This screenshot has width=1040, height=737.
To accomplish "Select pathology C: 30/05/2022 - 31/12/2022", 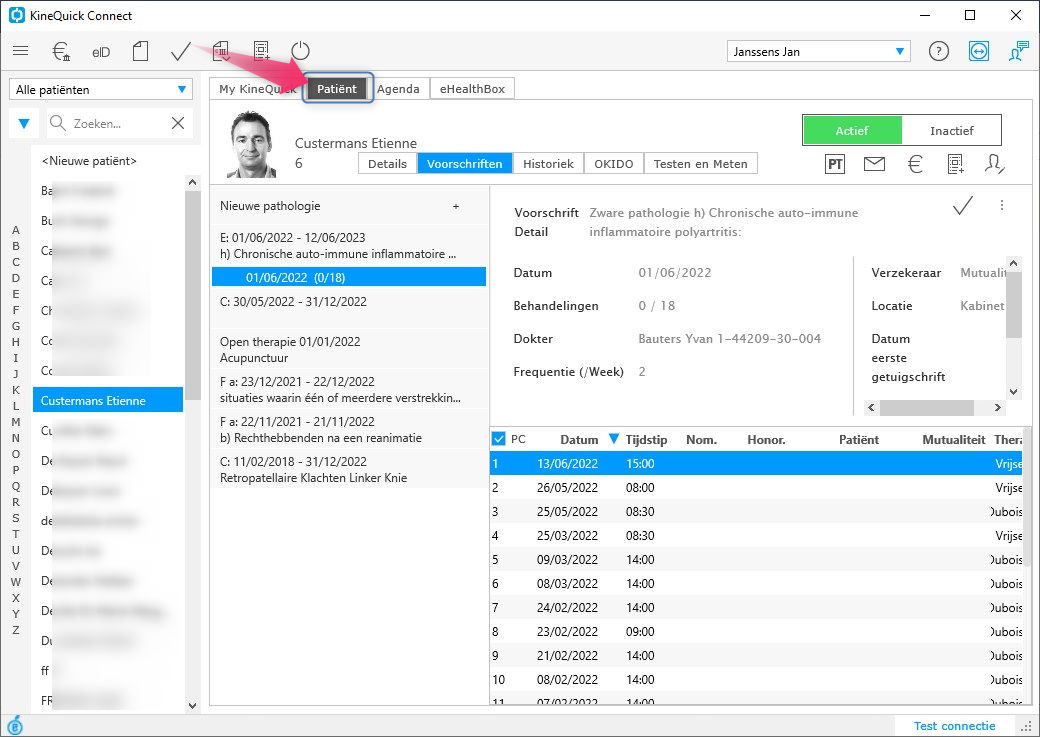I will coord(349,309).
